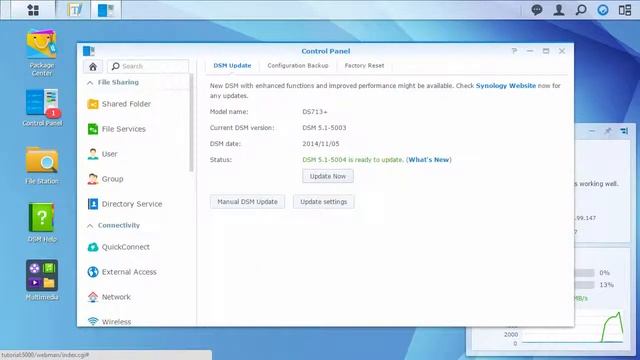This screenshot has width=640, height=360.
Task: Pin the widget panel with the pin icon
Action: click(x=608, y=131)
